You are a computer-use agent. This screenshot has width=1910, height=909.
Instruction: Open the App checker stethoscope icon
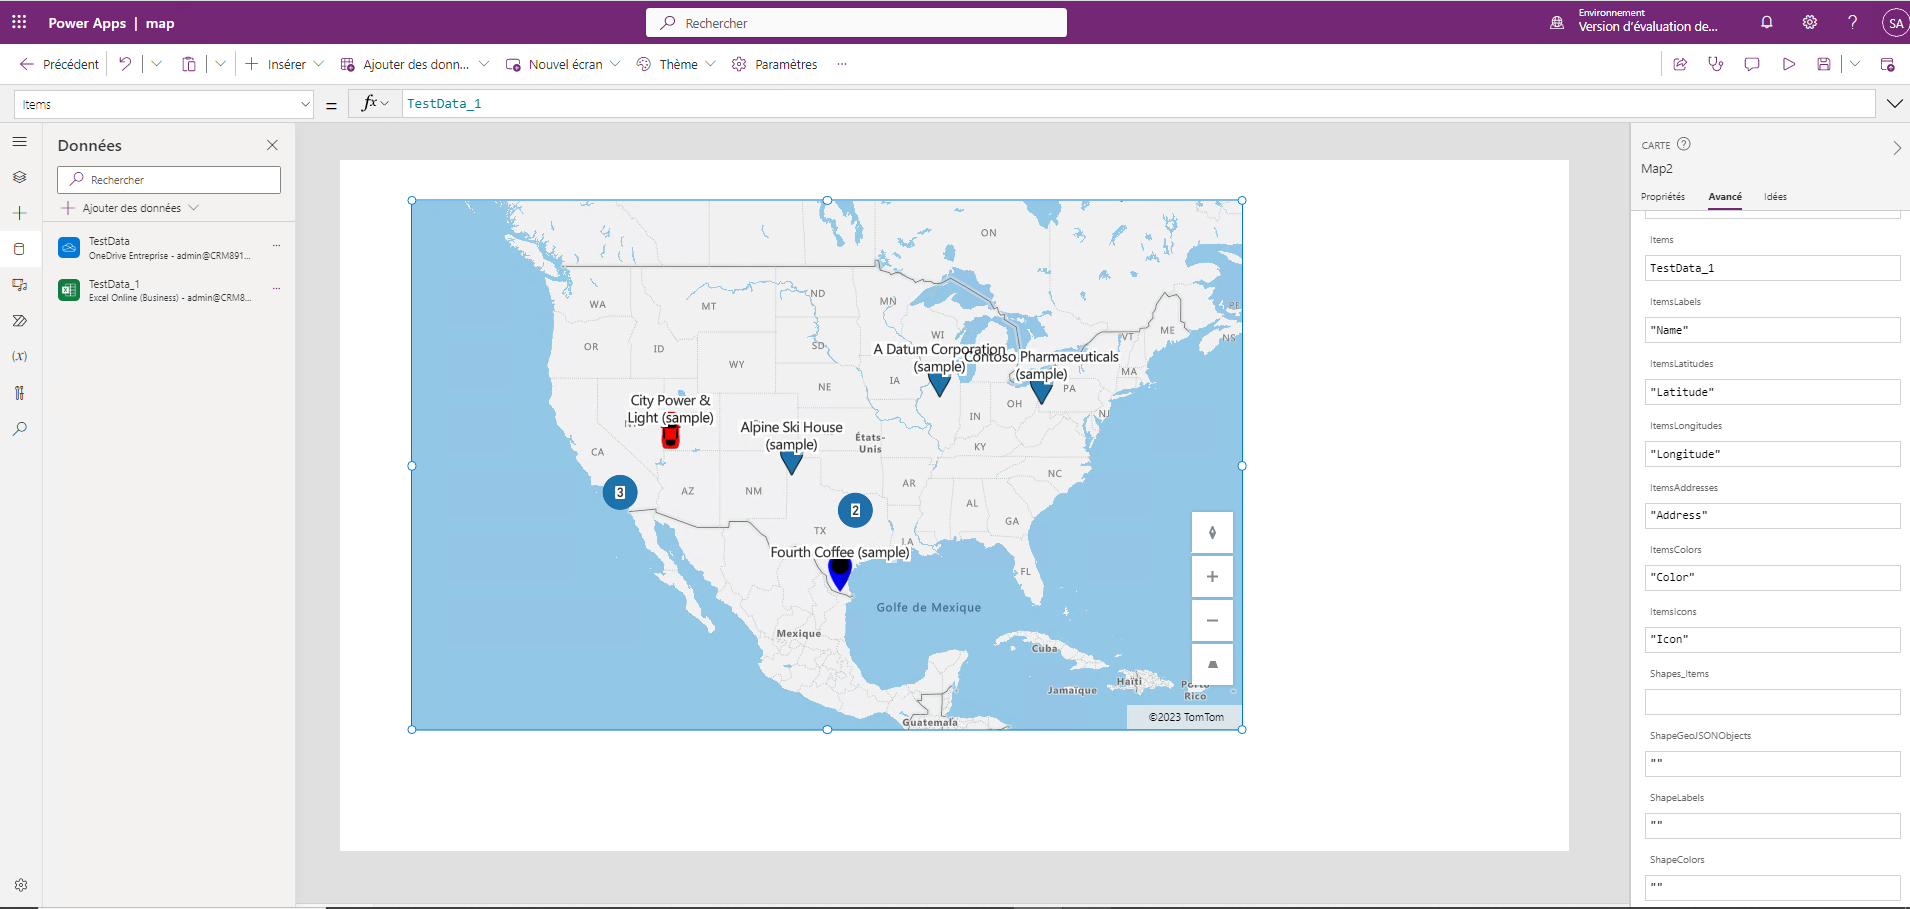tap(1716, 64)
